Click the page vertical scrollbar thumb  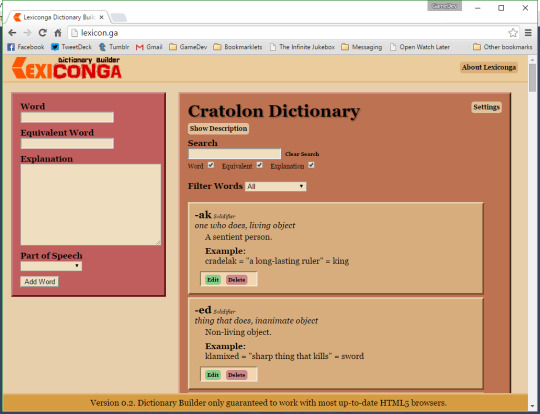click(532, 77)
